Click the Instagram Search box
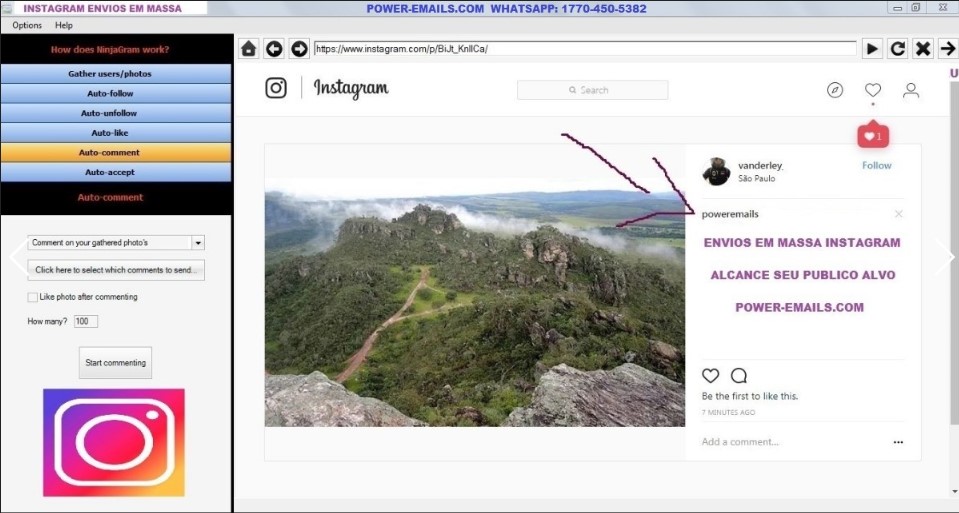Image resolution: width=959 pixels, height=513 pixels. [x=593, y=90]
